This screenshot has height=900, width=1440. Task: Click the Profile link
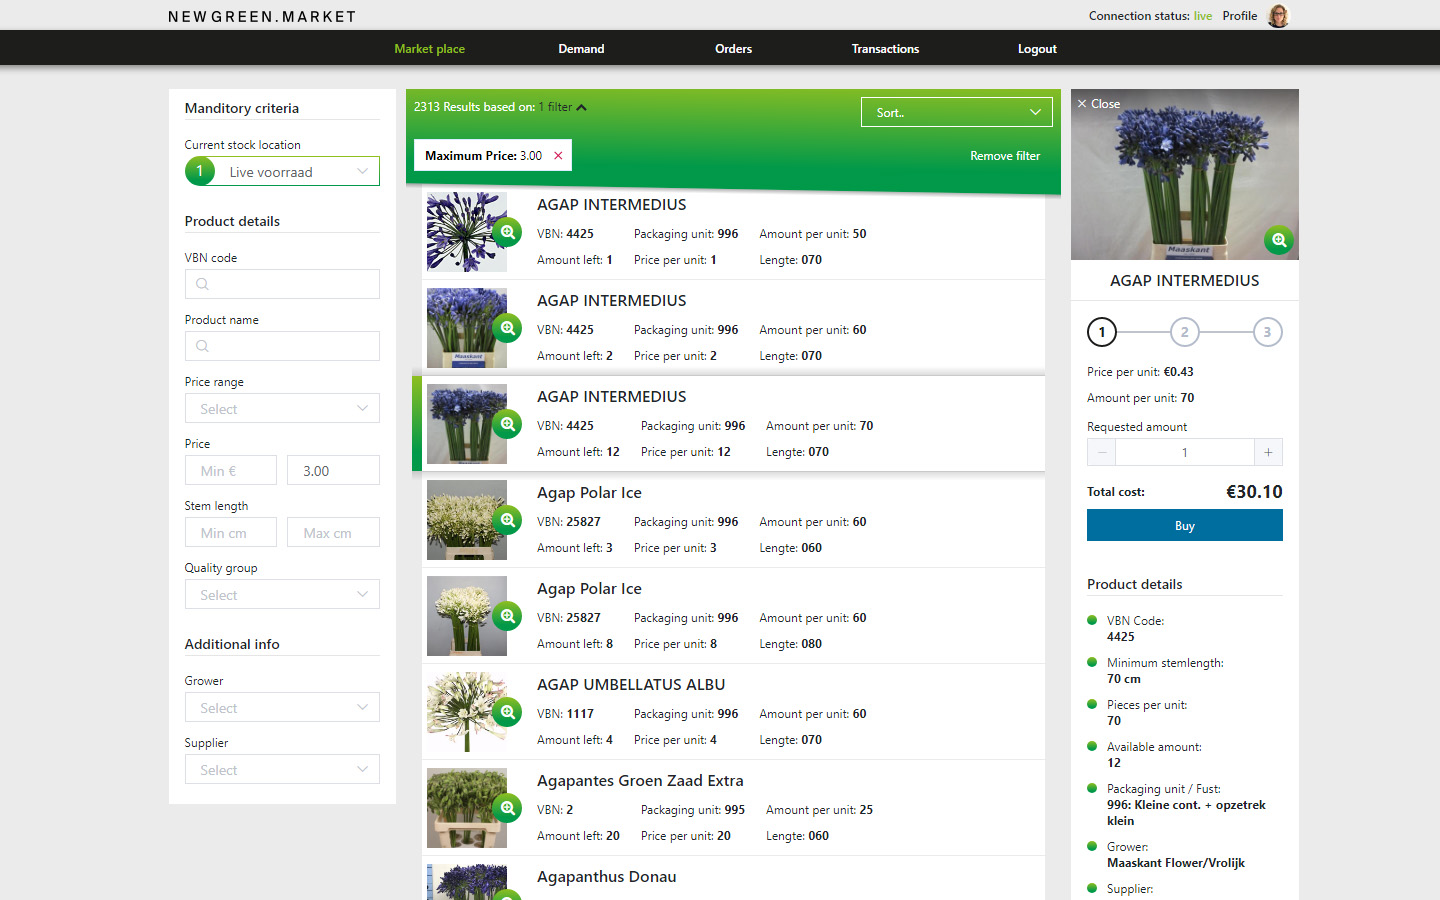click(1240, 16)
